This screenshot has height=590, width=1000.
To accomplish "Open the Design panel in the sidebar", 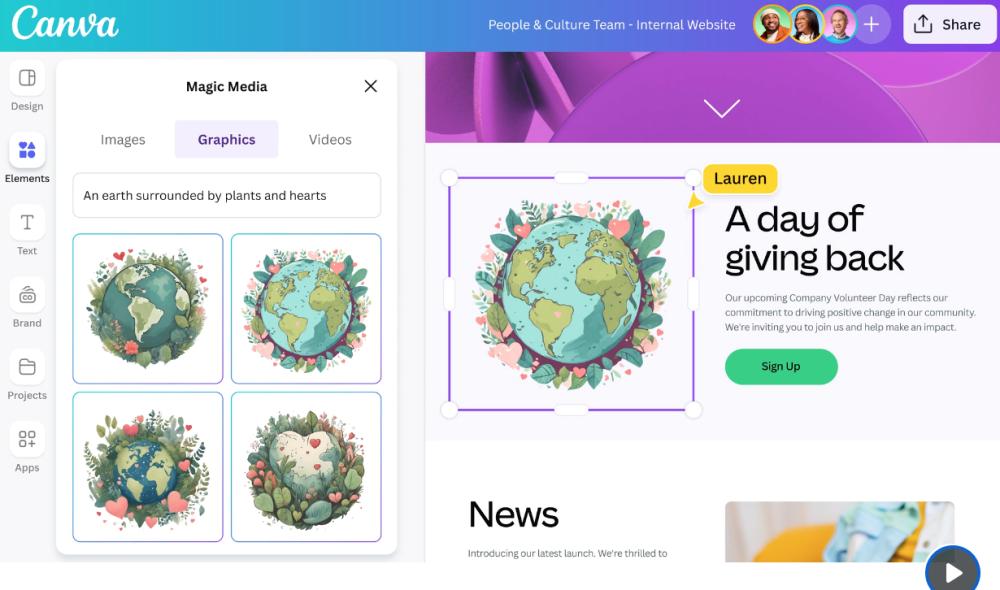I will click(x=27, y=78).
